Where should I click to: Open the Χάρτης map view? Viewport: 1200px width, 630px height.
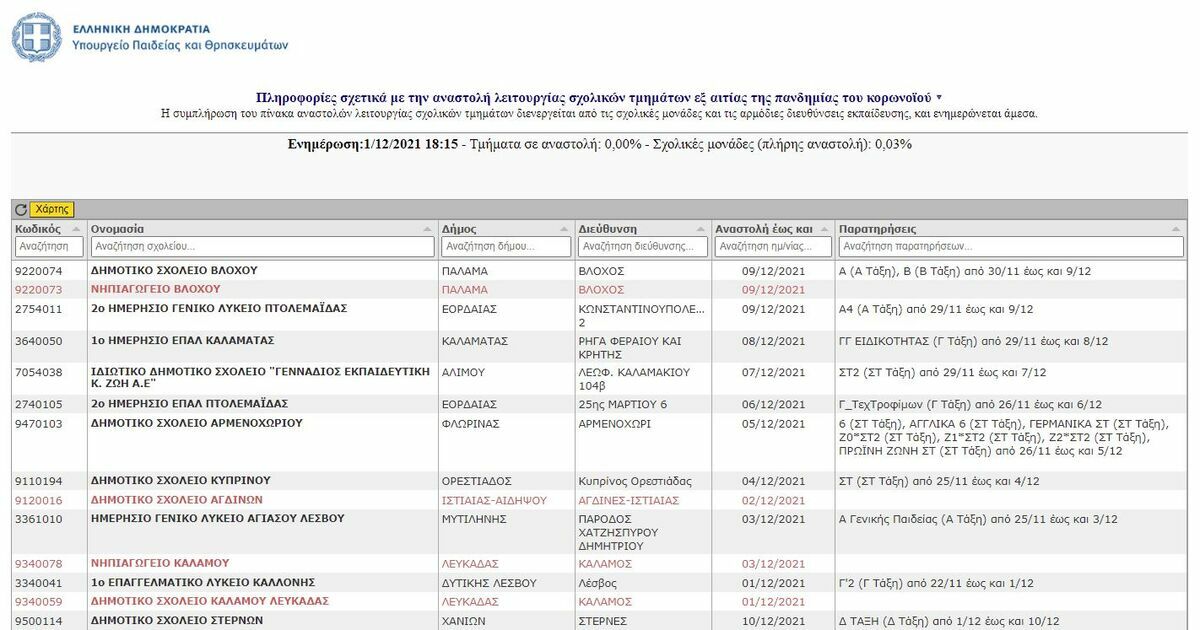(52, 210)
